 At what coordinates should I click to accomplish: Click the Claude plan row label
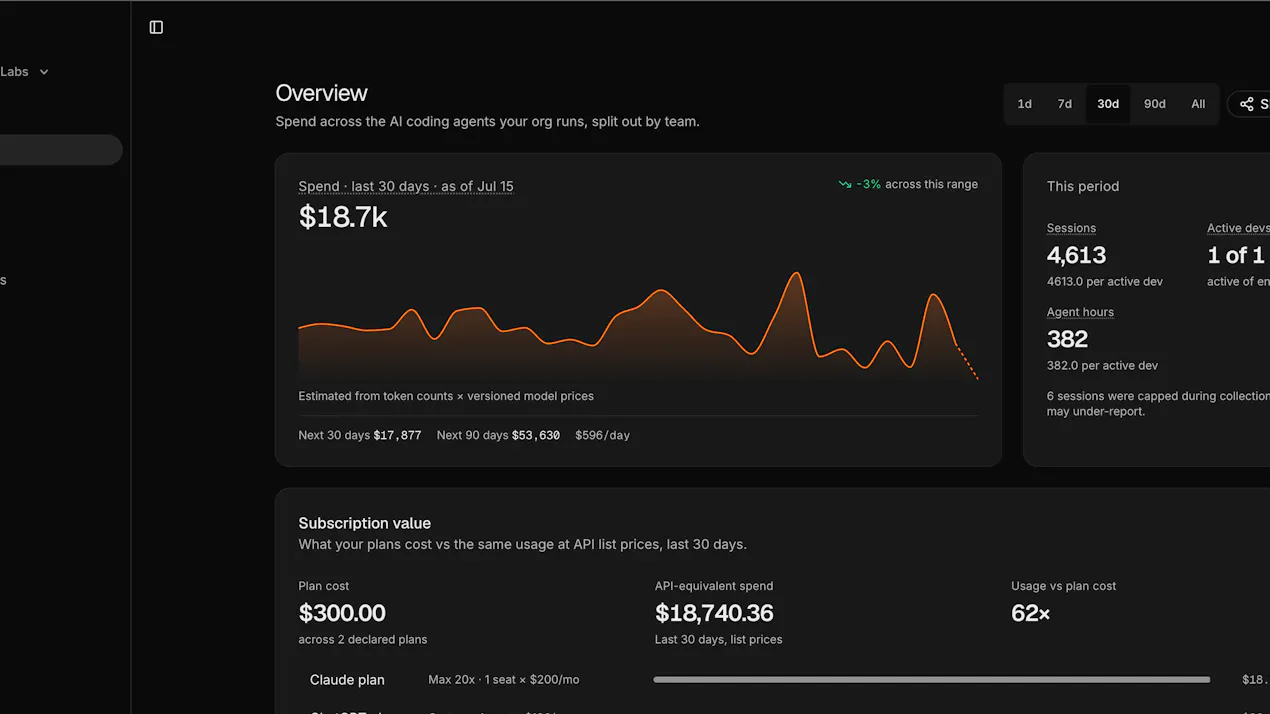[347, 680]
